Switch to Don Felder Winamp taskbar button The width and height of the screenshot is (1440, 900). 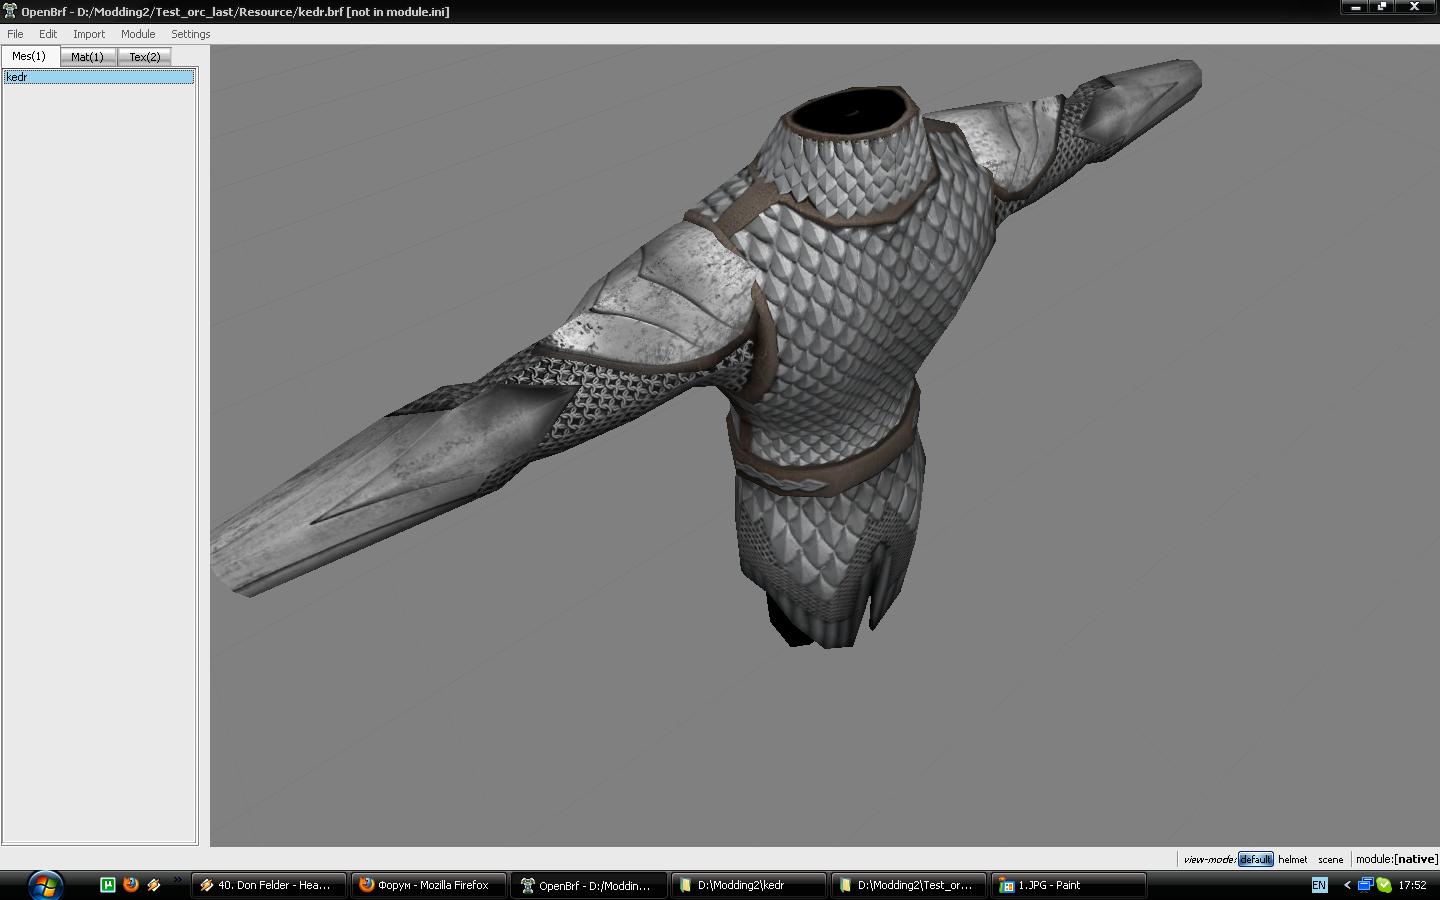pos(268,885)
